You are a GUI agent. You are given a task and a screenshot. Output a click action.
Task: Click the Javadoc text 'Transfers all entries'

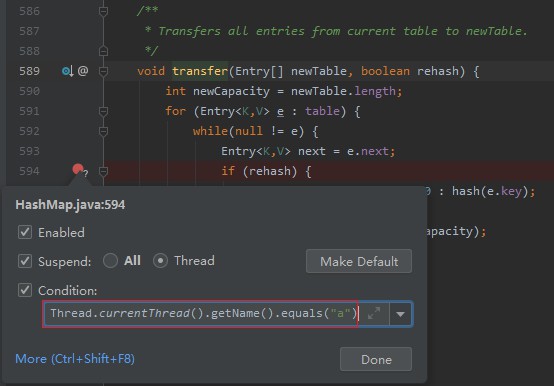231,31
